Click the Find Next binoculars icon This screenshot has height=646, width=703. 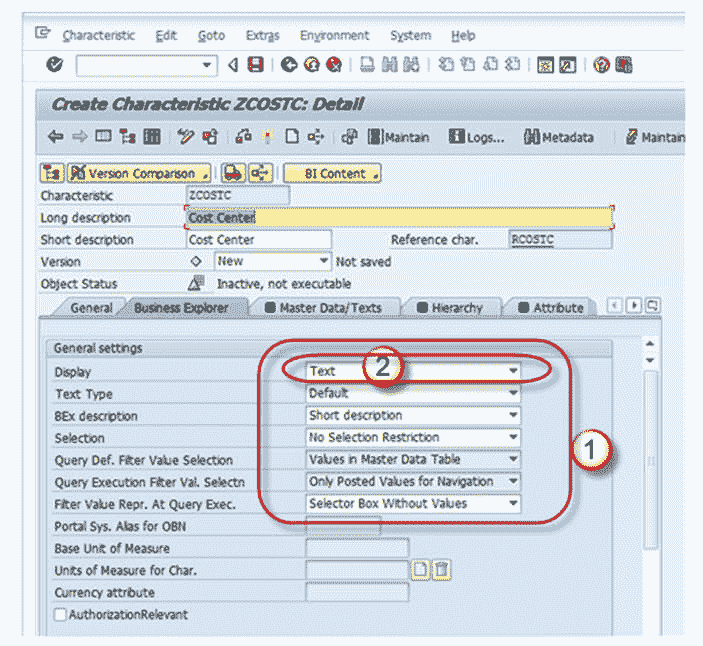(411, 65)
